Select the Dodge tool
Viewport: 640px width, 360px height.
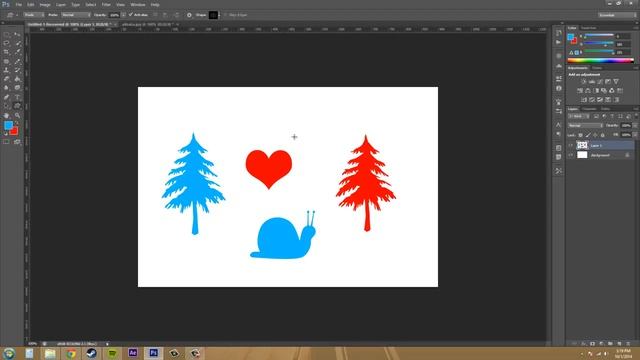pyautogui.click(x=17, y=88)
